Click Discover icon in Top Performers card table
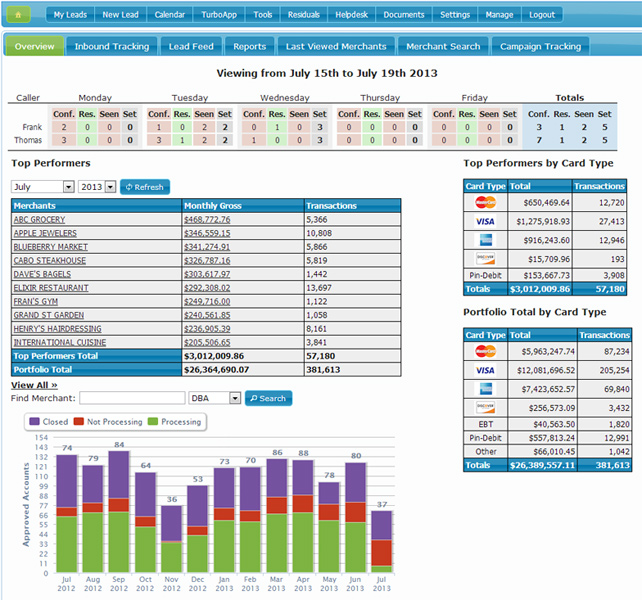The width and height of the screenshot is (642, 600). 486,258
